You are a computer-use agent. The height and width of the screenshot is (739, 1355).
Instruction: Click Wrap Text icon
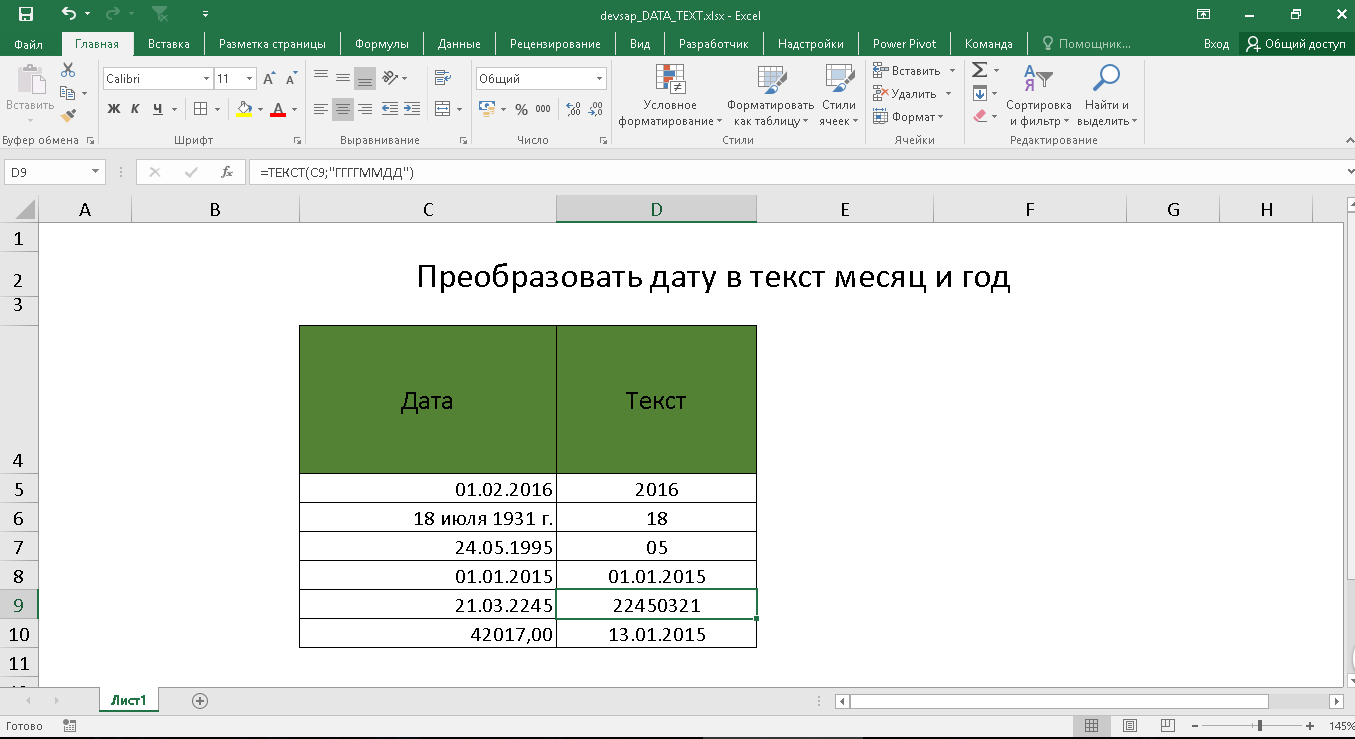click(442, 78)
